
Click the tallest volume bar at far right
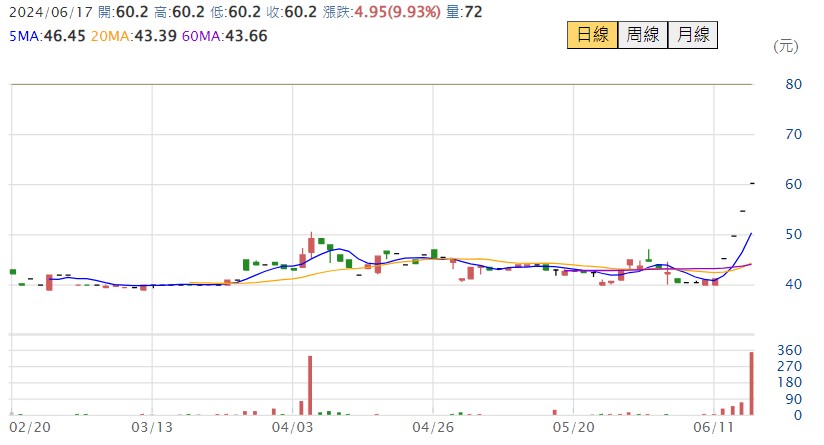[x=751, y=383]
